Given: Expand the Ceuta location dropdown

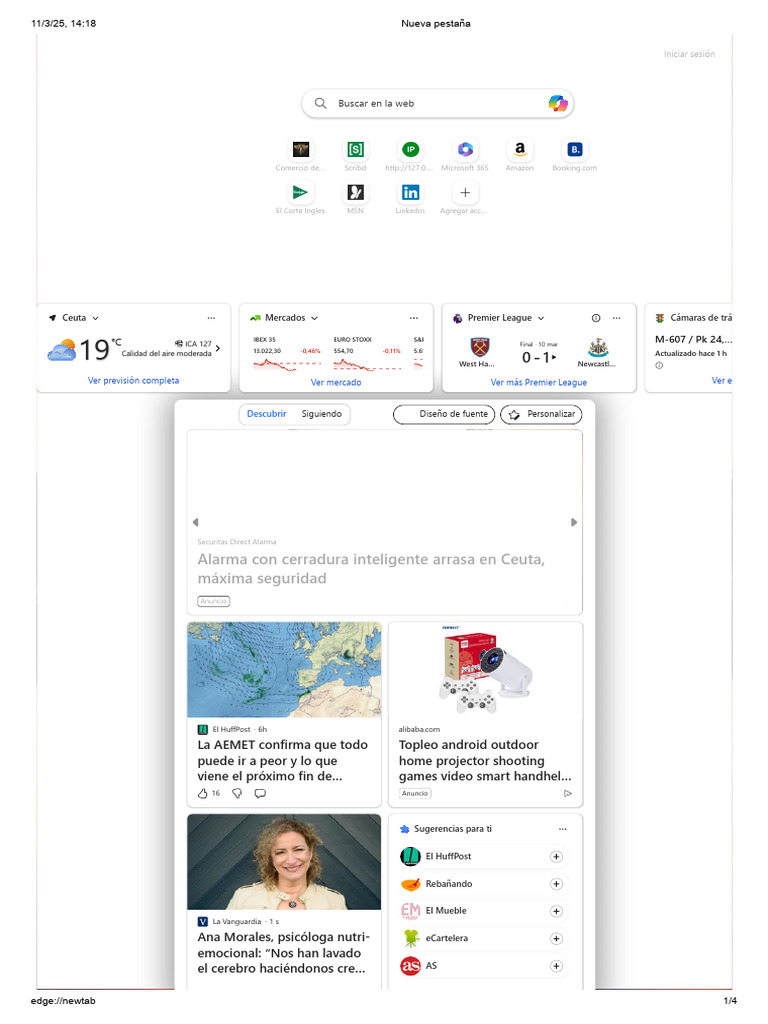Looking at the screenshot, I should point(95,318).
